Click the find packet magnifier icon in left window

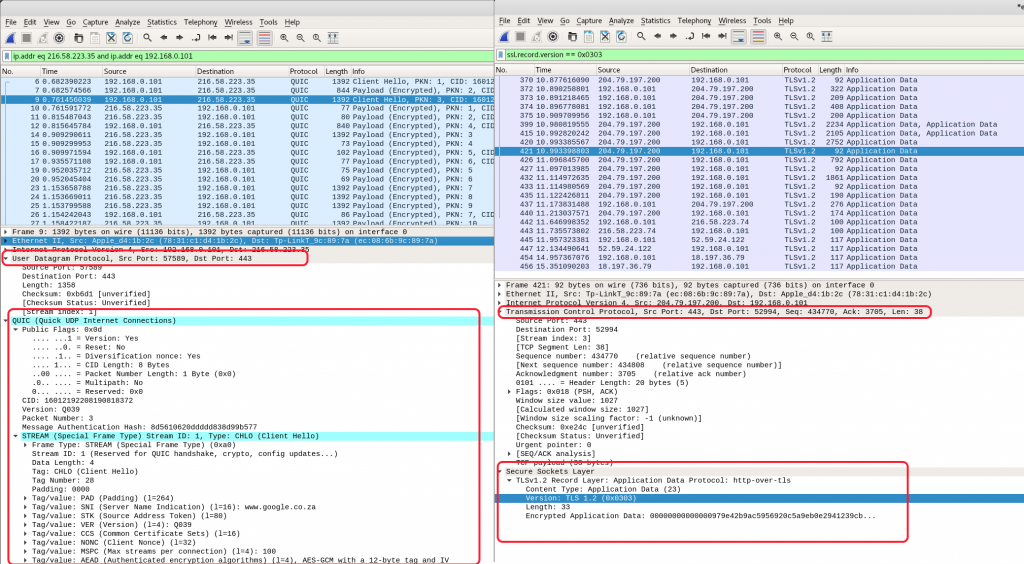point(148,38)
